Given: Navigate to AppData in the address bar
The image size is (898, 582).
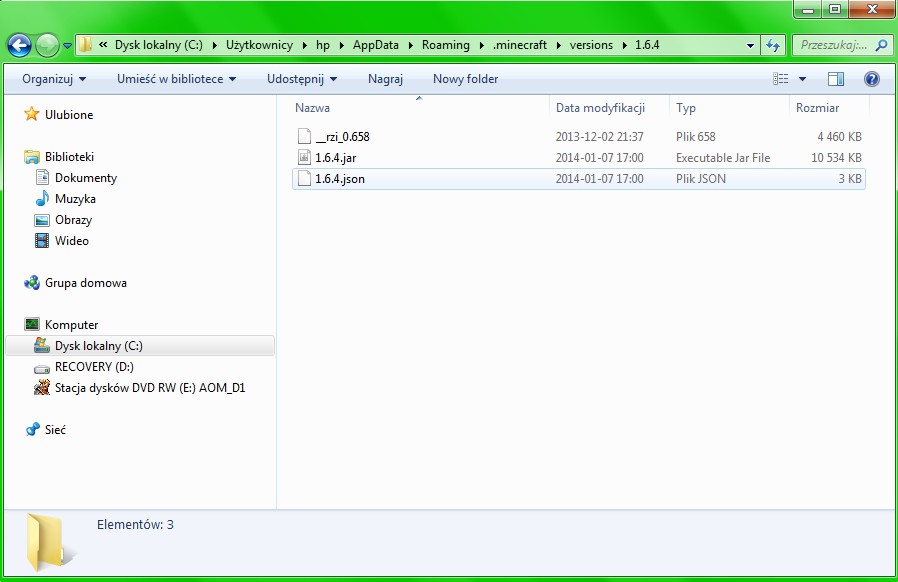Looking at the screenshot, I should click(375, 45).
